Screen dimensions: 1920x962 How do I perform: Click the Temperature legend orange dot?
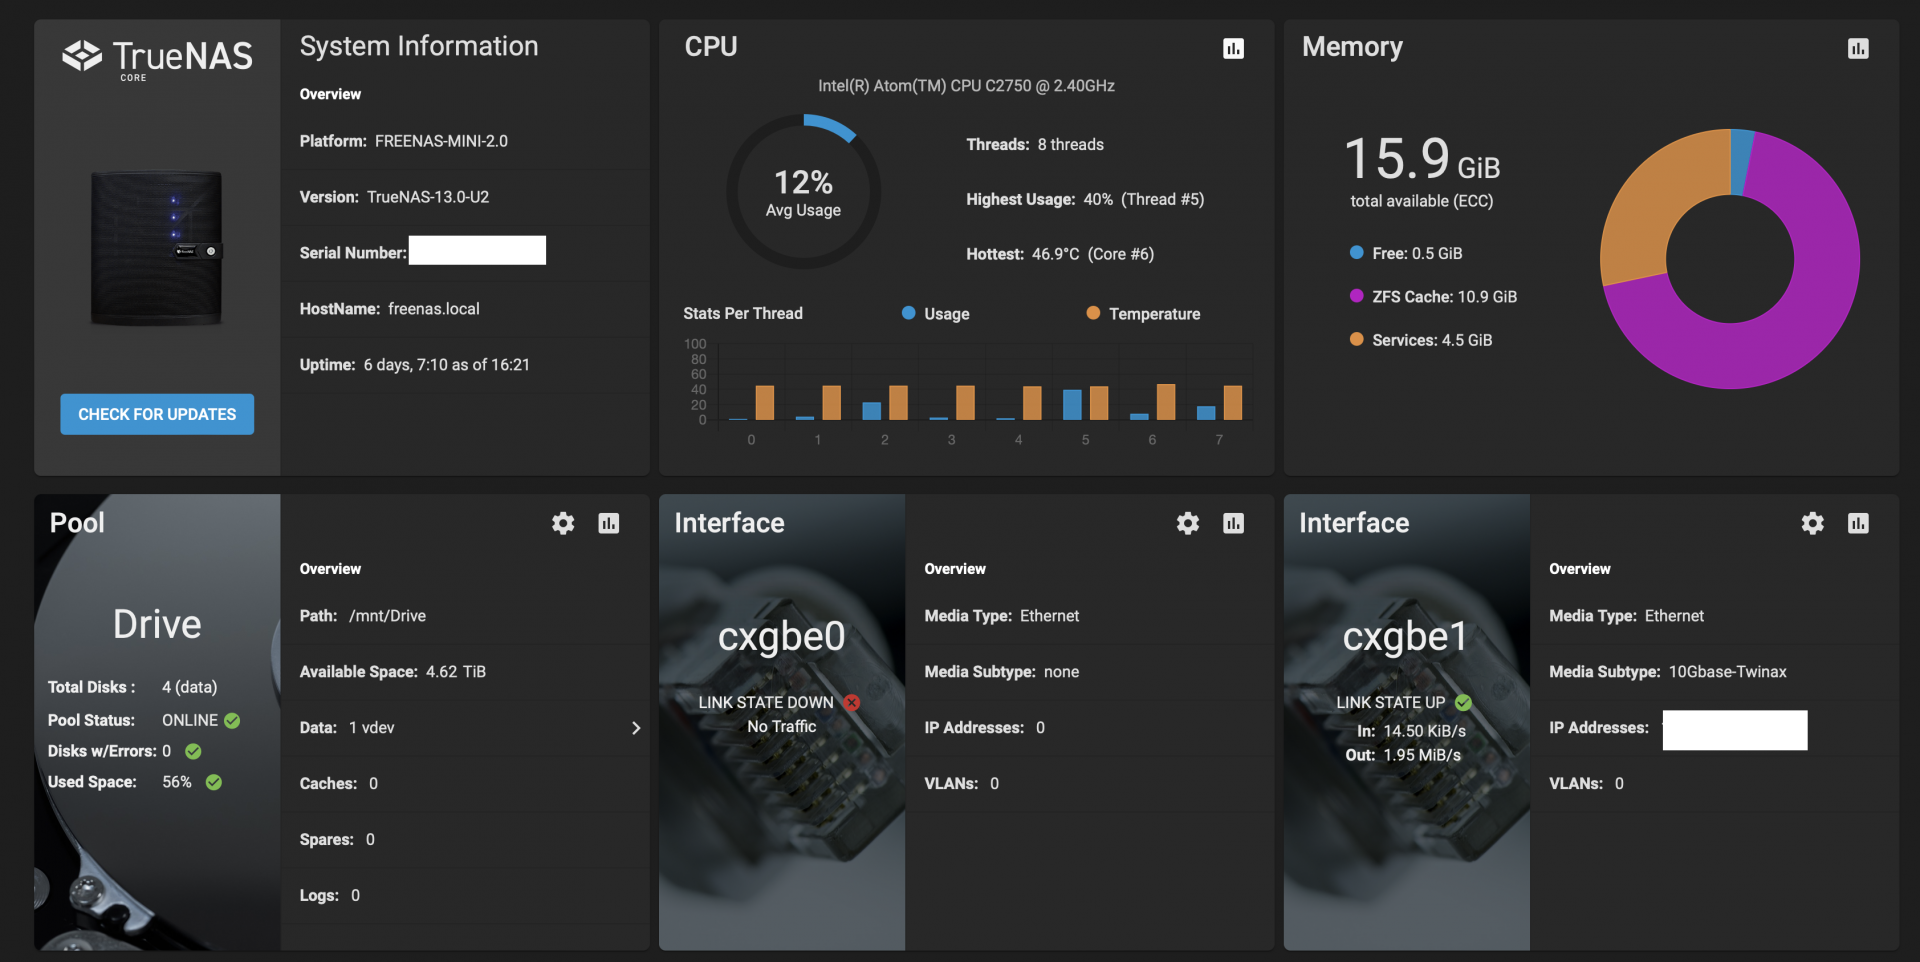1093,313
